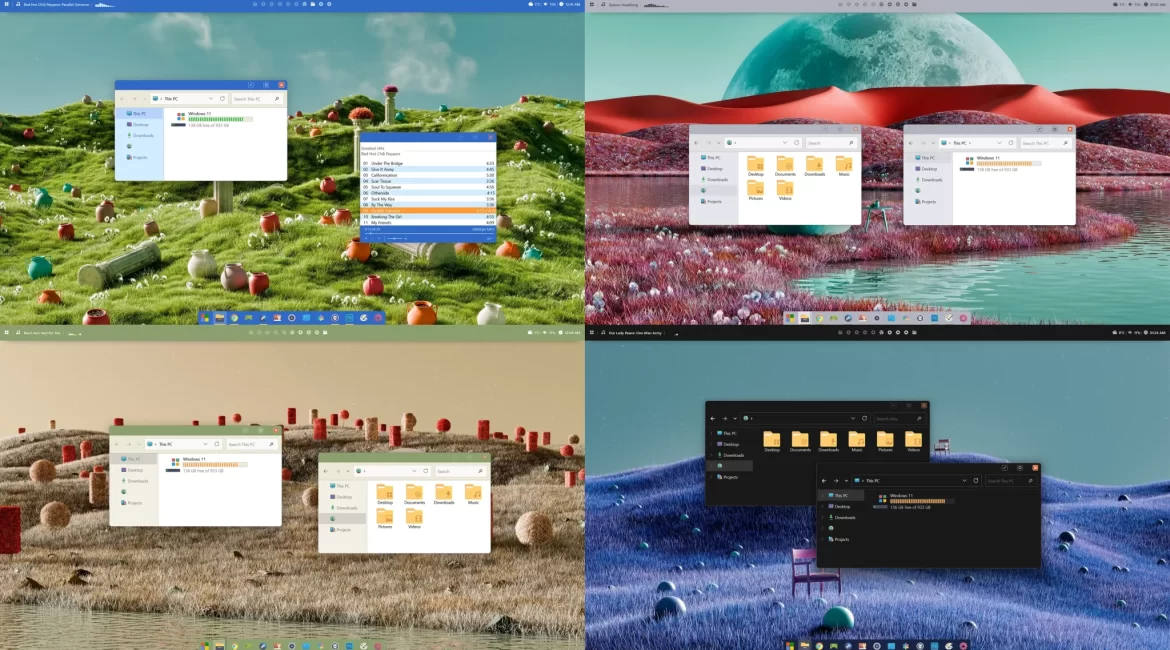Open the Desktop folder in the green-themed folder window
Screen dimensions: 1170x650
(x=385, y=492)
